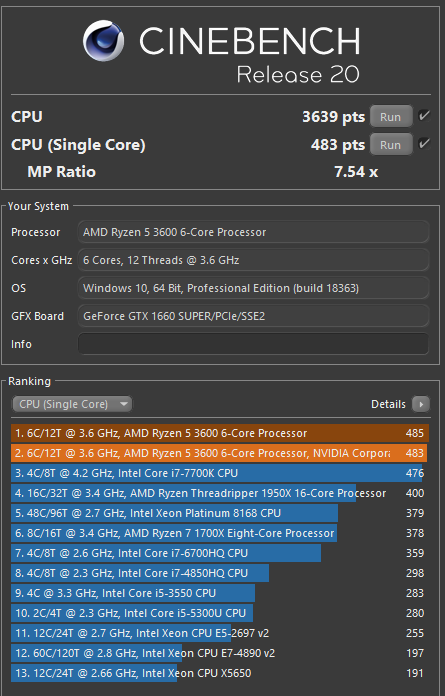Open the CPU (Single Core) ranking dropdown

[x=72, y=404]
